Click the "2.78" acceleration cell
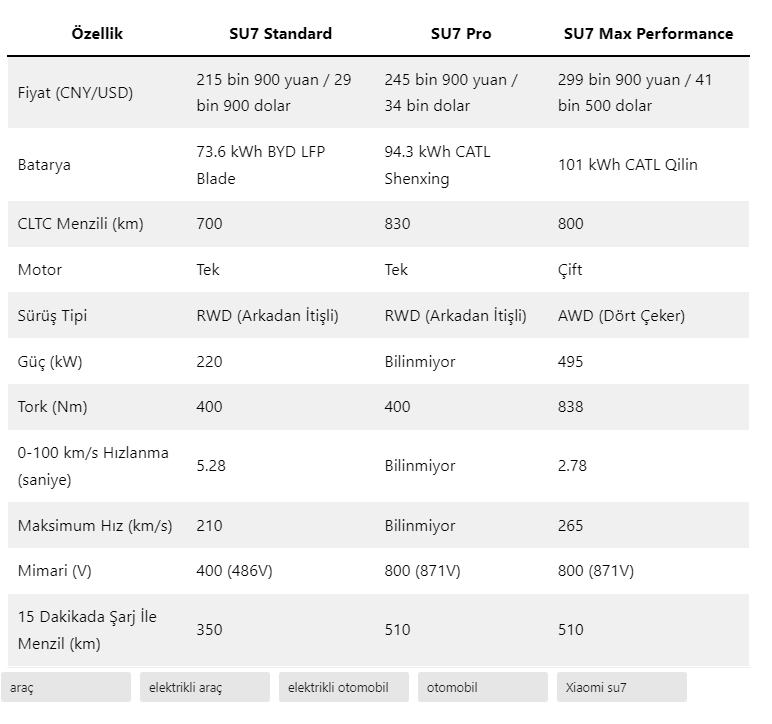This screenshot has width=772, height=724. tap(572, 466)
